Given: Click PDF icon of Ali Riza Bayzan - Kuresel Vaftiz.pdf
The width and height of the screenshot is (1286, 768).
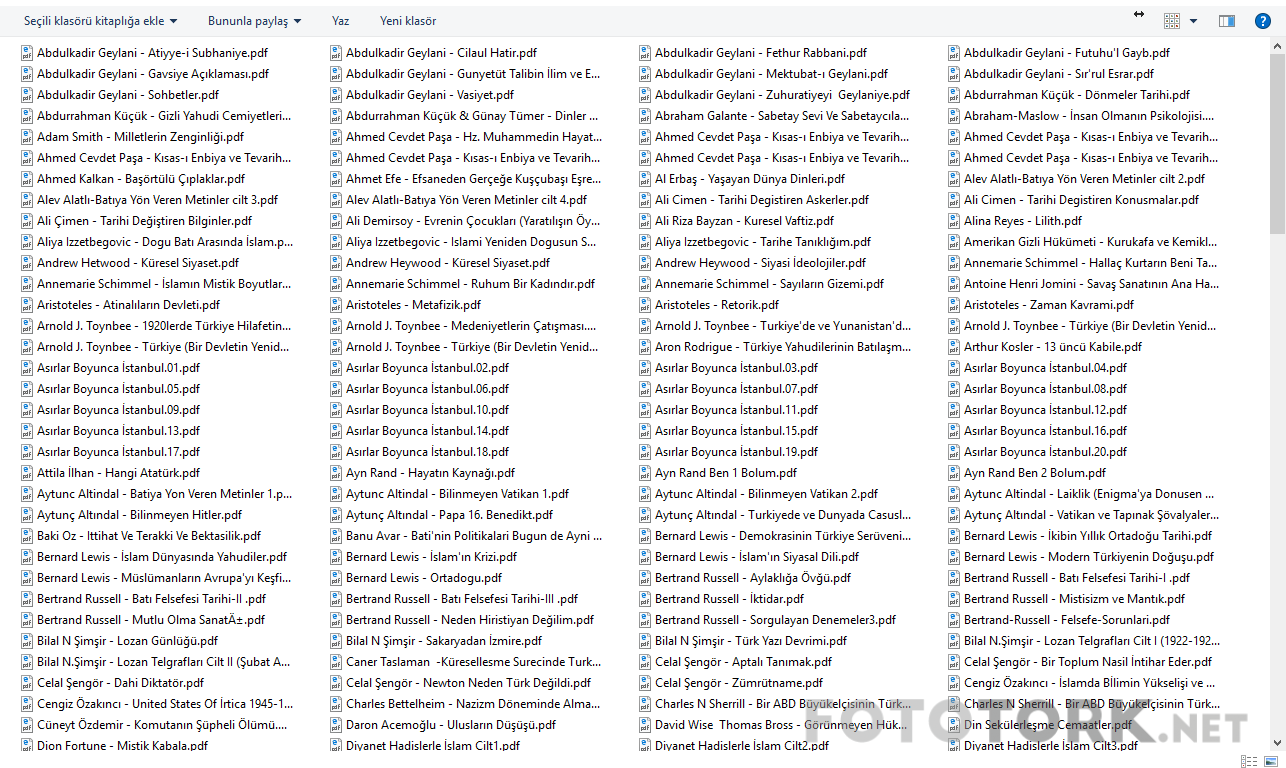Looking at the screenshot, I should (x=645, y=221).
